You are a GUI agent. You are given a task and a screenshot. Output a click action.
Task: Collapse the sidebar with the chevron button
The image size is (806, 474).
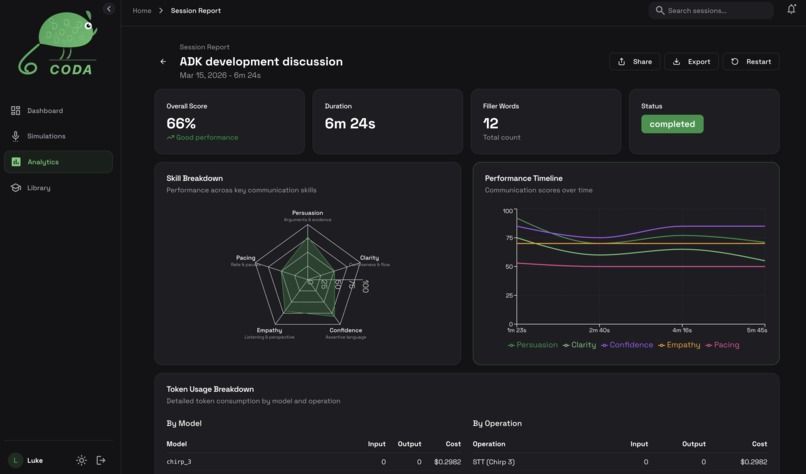click(108, 9)
